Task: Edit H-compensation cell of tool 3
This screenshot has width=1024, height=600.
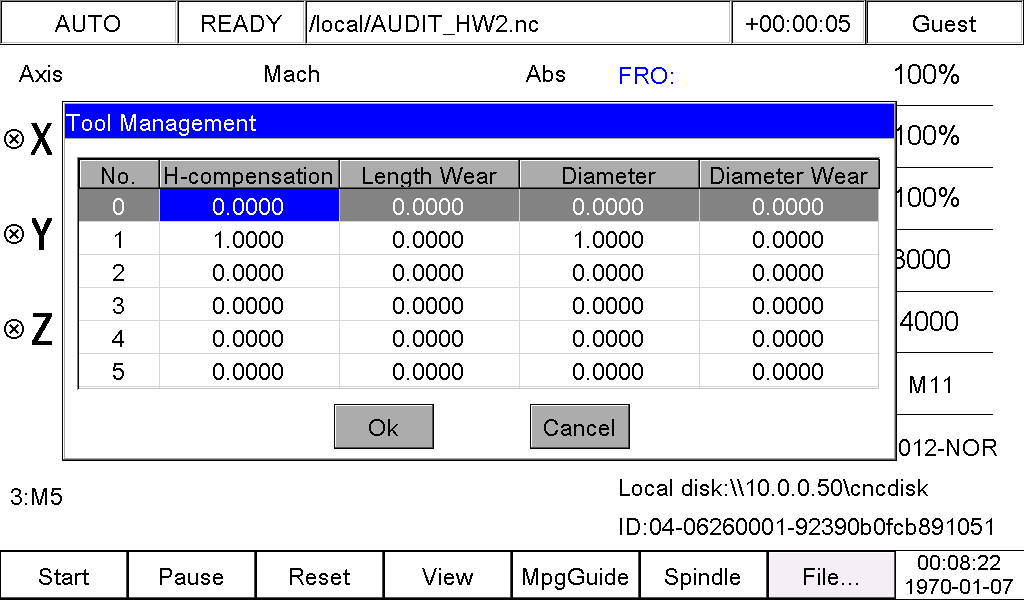Action: click(249, 306)
